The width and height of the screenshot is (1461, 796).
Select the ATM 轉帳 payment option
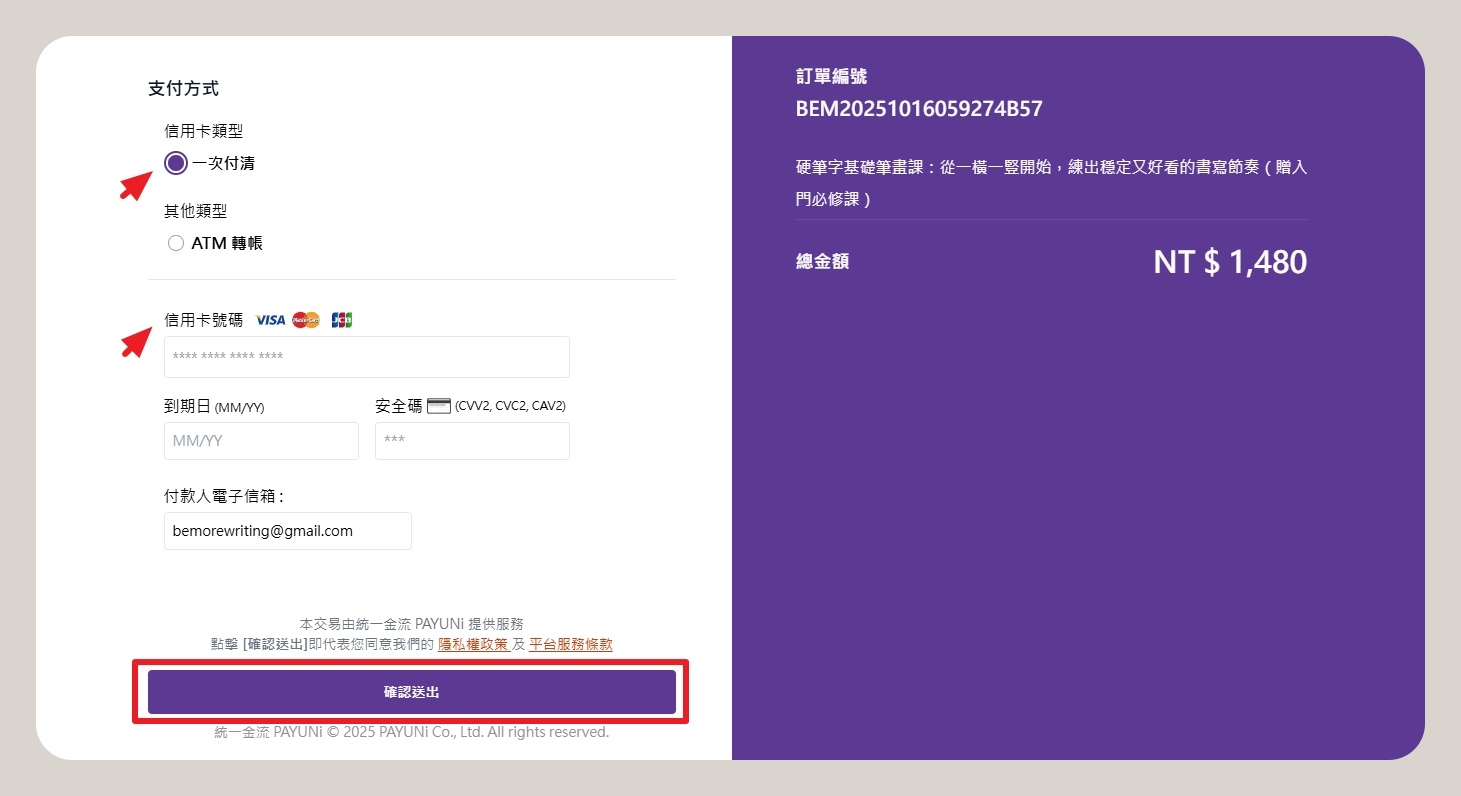click(x=175, y=242)
